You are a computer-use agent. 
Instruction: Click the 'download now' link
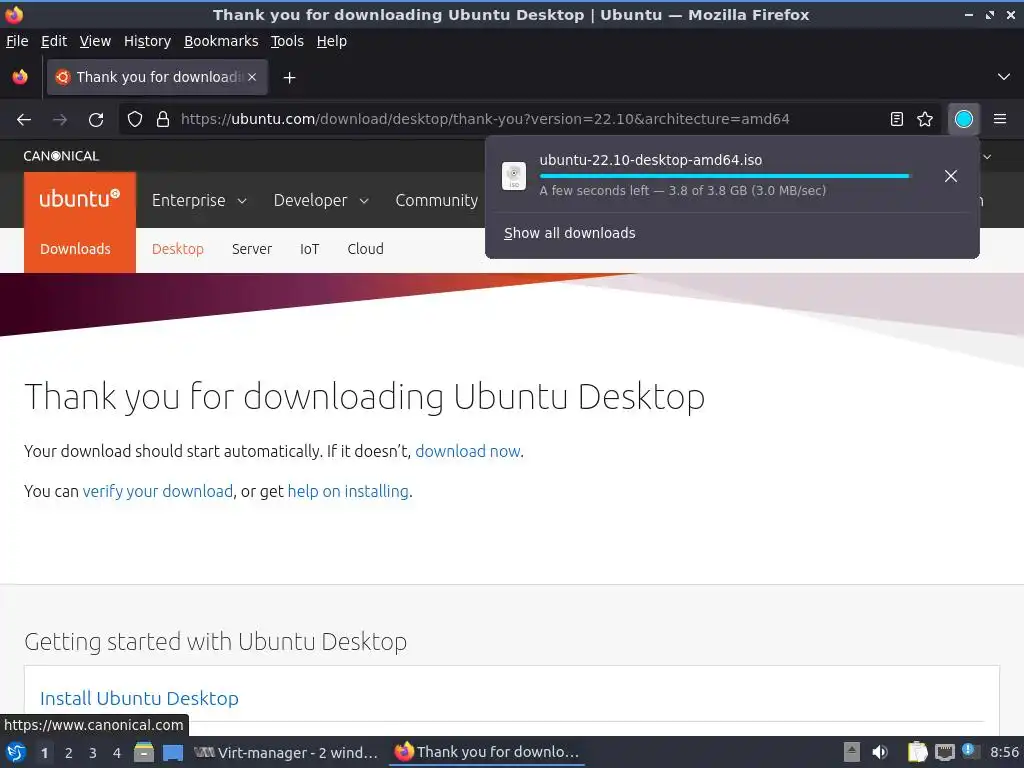[468, 451]
